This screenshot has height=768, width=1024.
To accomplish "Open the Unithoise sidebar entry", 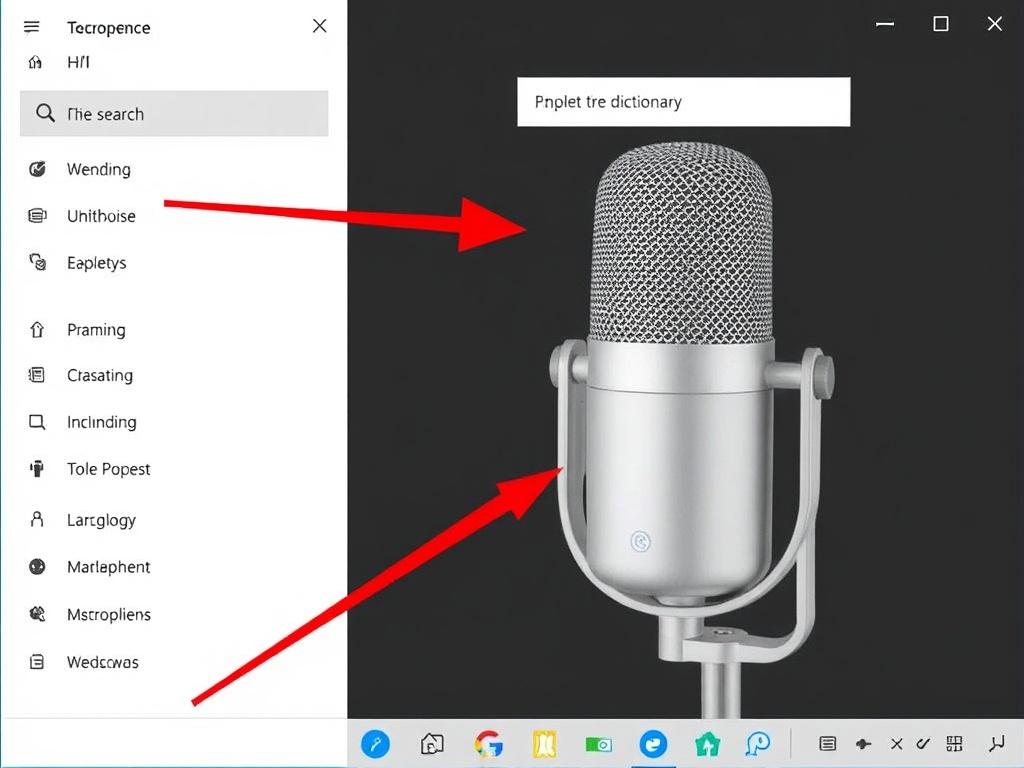I will [x=100, y=216].
